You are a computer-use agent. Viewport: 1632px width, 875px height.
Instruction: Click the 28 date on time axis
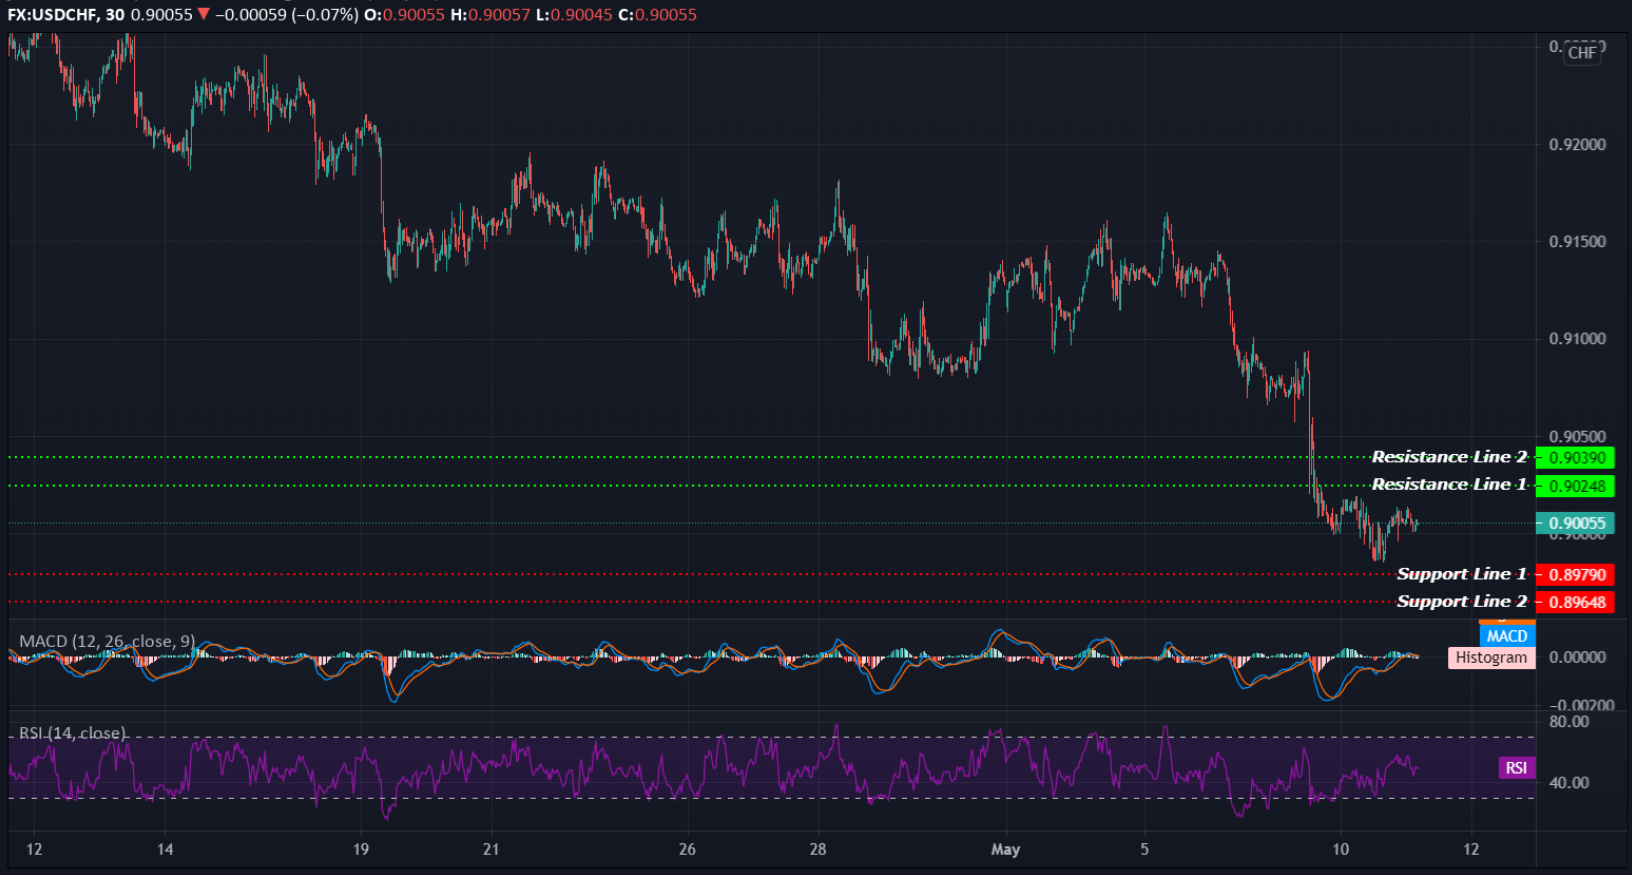click(817, 850)
